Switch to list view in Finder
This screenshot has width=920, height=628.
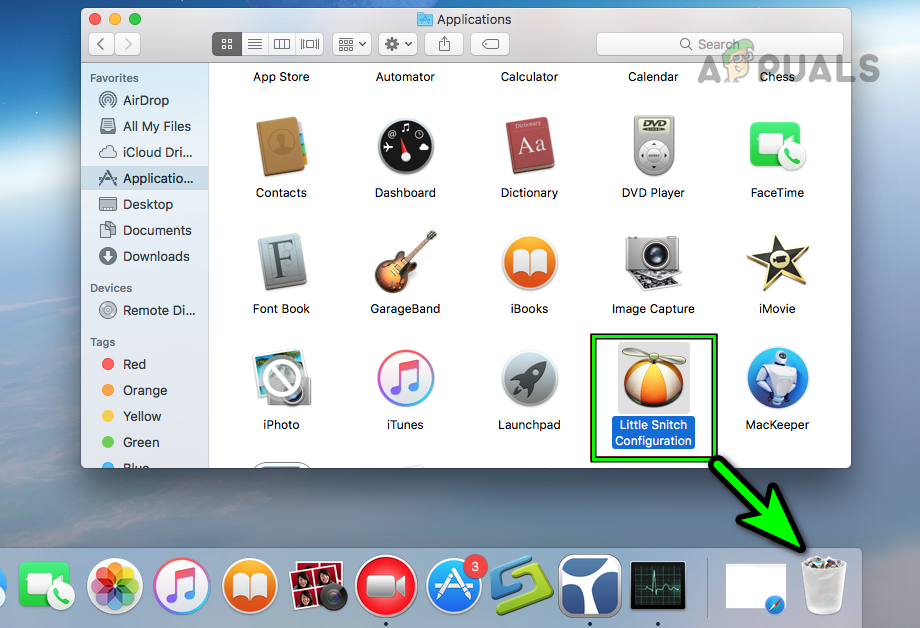pyautogui.click(x=254, y=44)
